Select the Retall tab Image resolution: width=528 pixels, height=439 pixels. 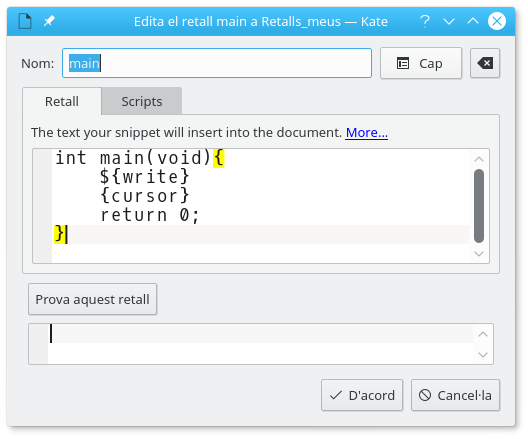tap(62, 101)
